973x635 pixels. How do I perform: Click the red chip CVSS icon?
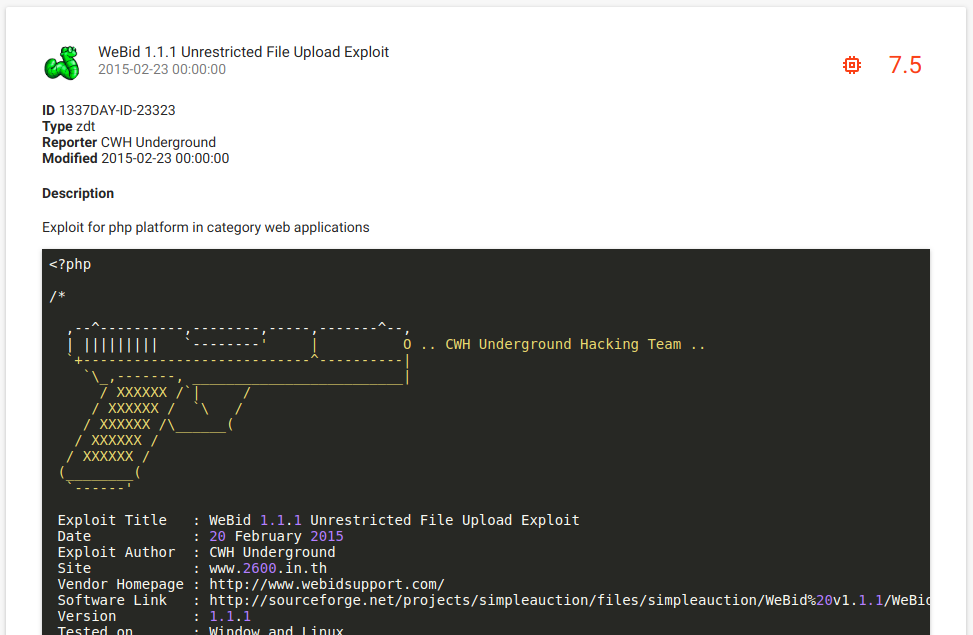pos(851,65)
